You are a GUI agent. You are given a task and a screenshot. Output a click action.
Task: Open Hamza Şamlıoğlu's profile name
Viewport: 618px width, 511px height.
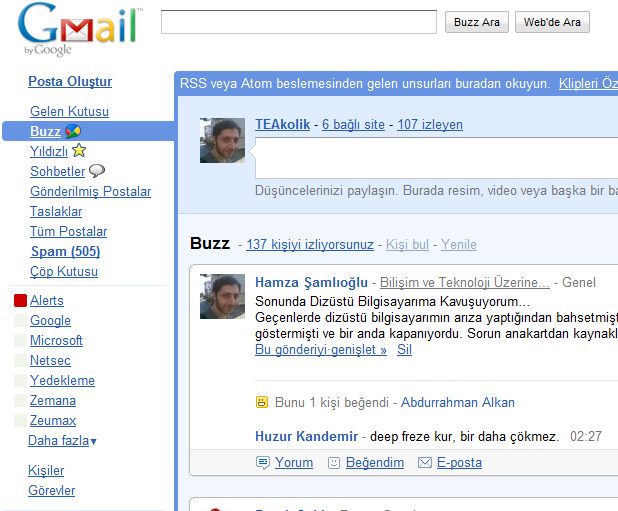[x=311, y=282]
